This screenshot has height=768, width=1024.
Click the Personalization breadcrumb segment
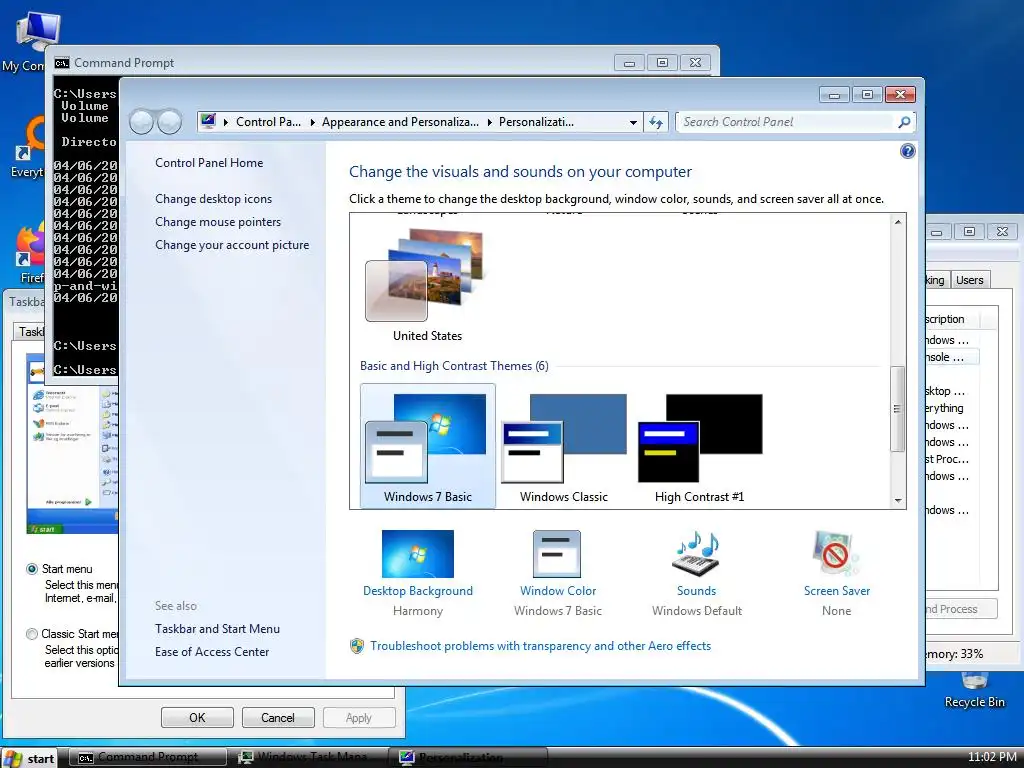click(536, 122)
